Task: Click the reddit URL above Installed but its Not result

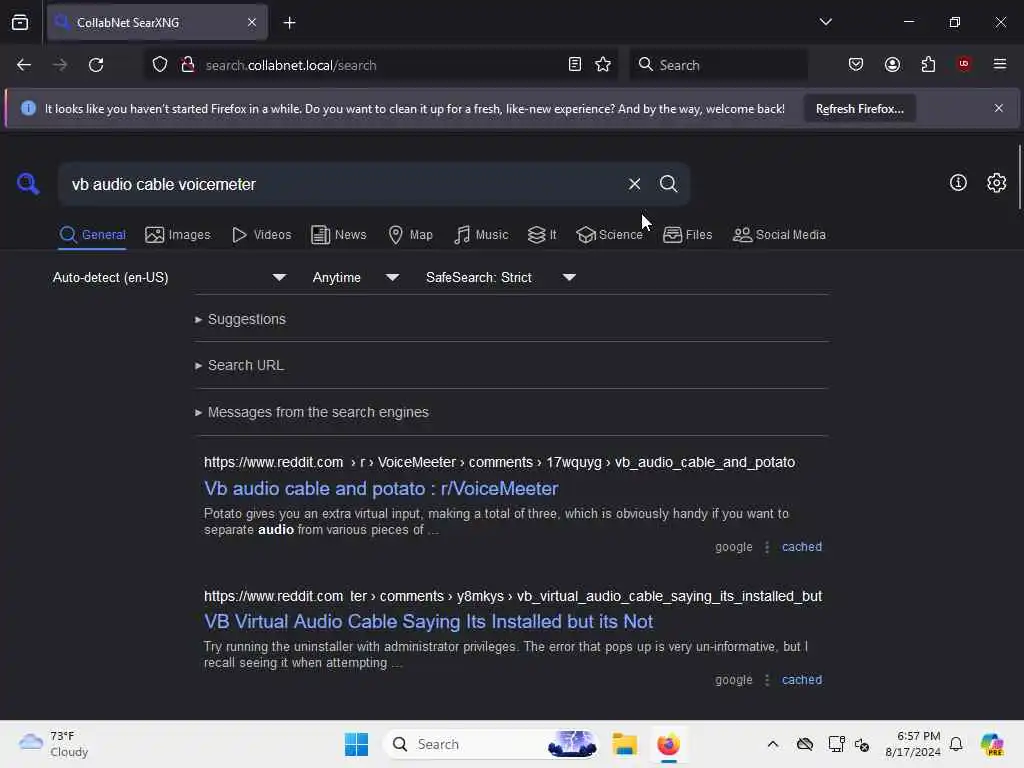Action: coord(513,596)
